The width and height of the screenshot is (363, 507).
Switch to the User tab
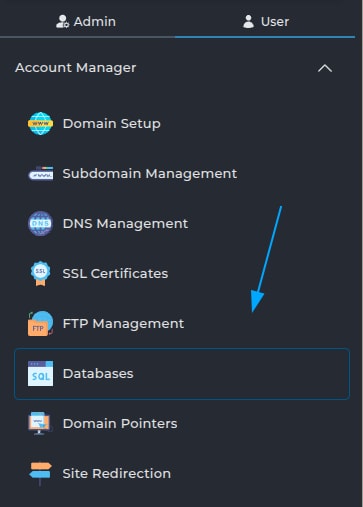tap(265, 21)
